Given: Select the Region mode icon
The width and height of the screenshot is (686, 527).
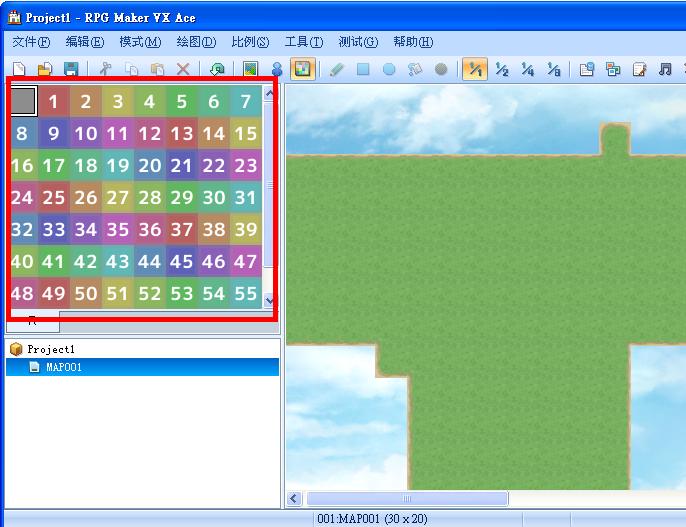Looking at the screenshot, I should coord(303,69).
